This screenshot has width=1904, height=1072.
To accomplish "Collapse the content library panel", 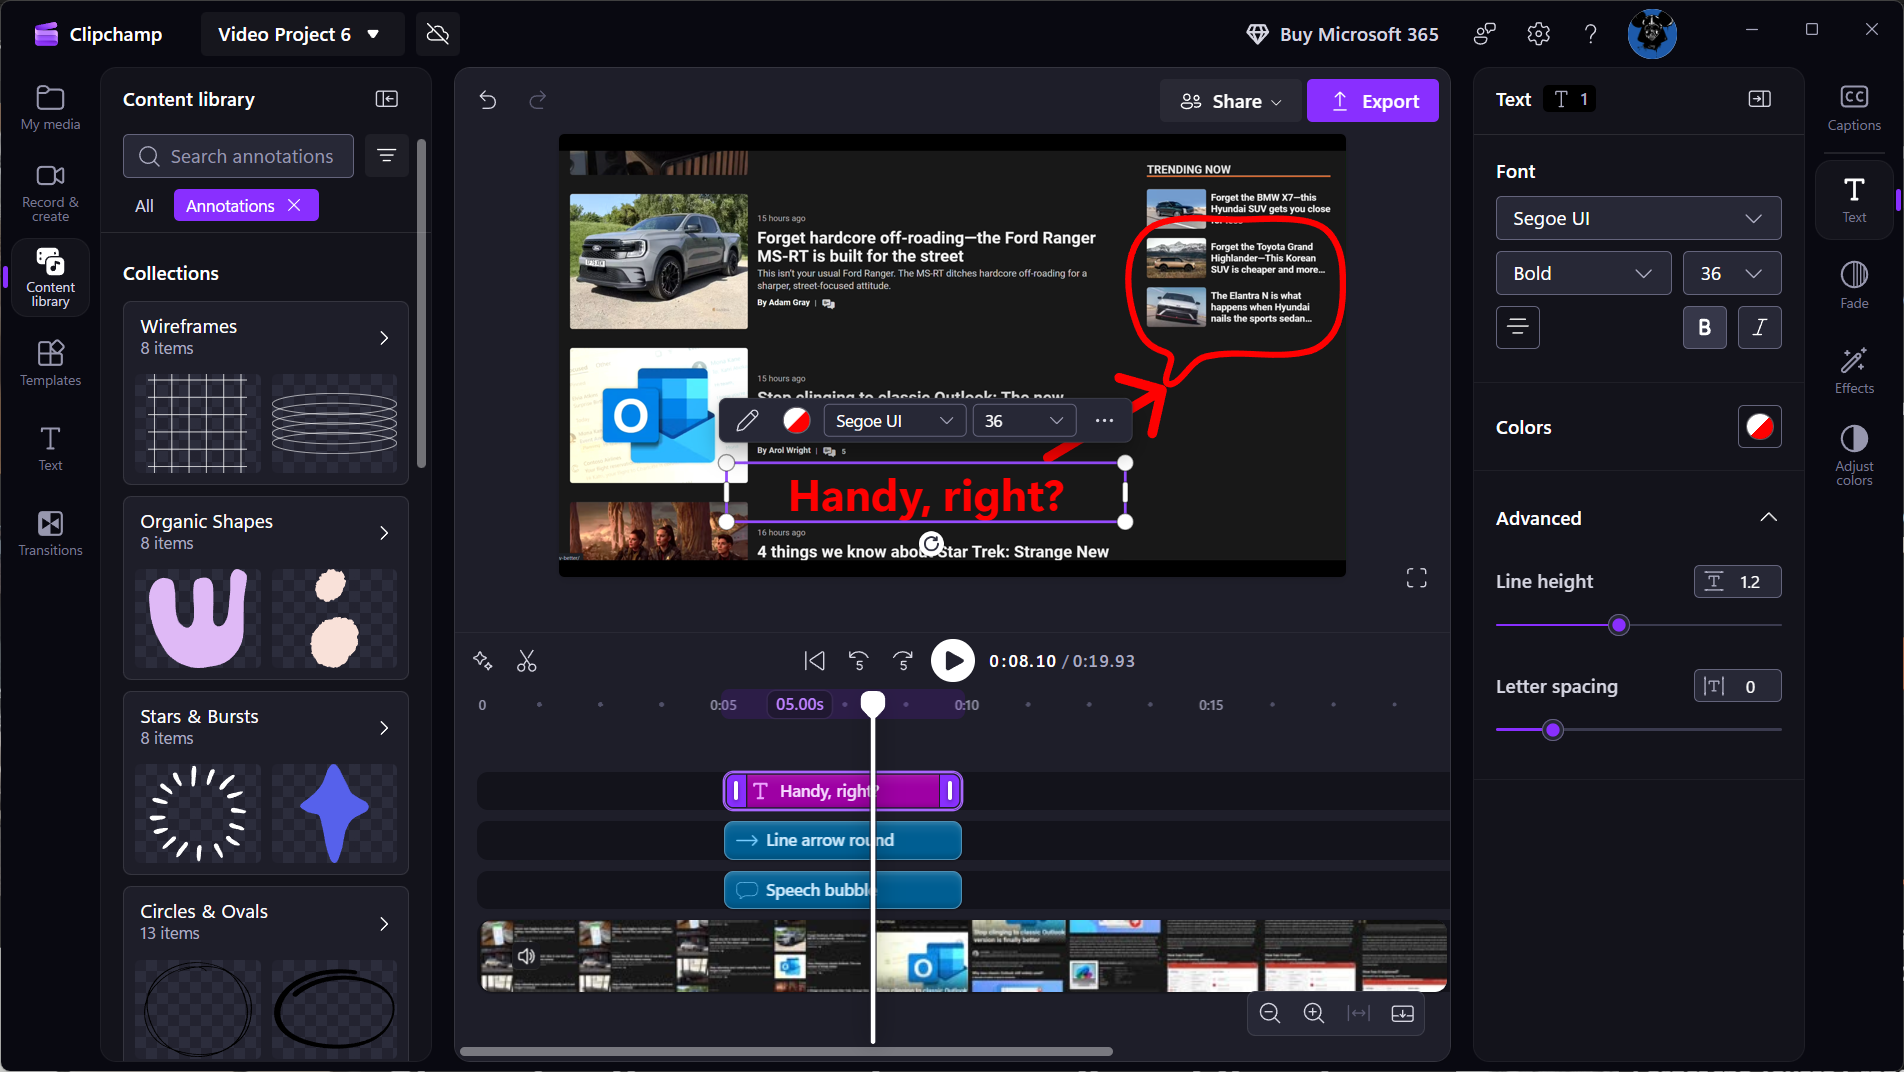I will coord(387,99).
